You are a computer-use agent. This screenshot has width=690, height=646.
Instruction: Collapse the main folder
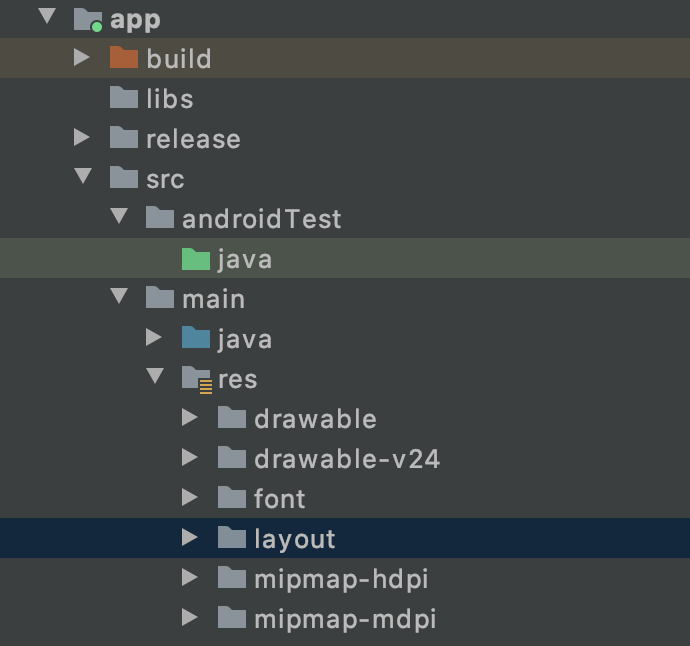click(x=119, y=296)
